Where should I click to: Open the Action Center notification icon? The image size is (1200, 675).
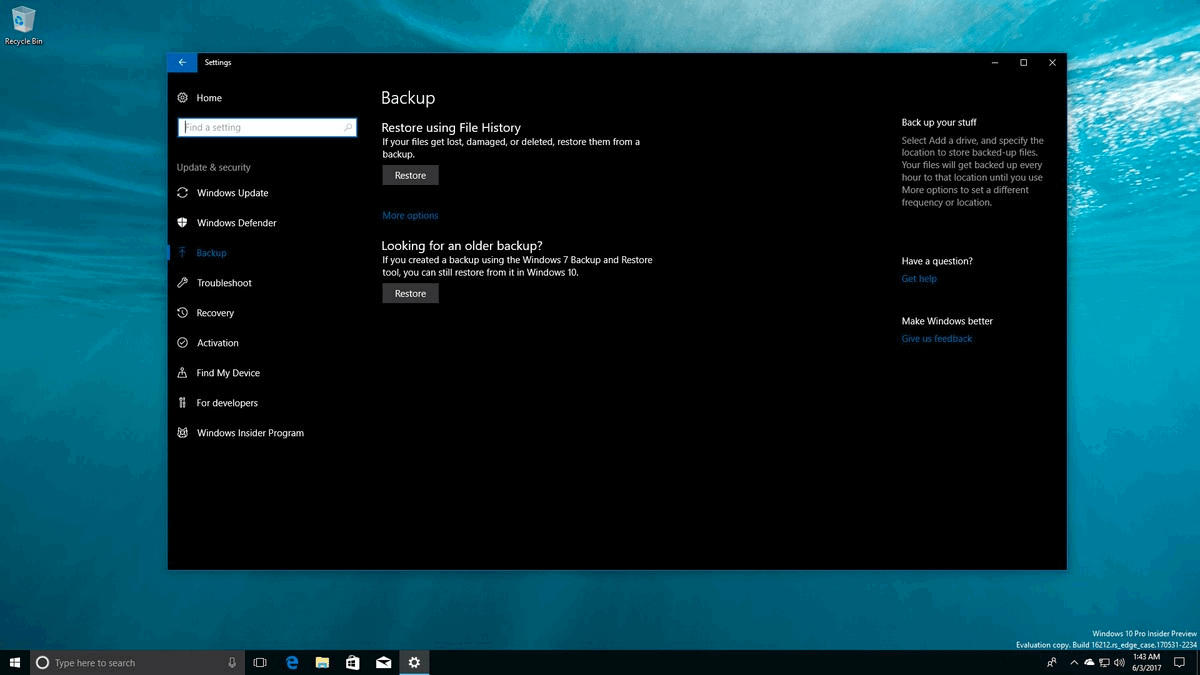pos(1179,662)
